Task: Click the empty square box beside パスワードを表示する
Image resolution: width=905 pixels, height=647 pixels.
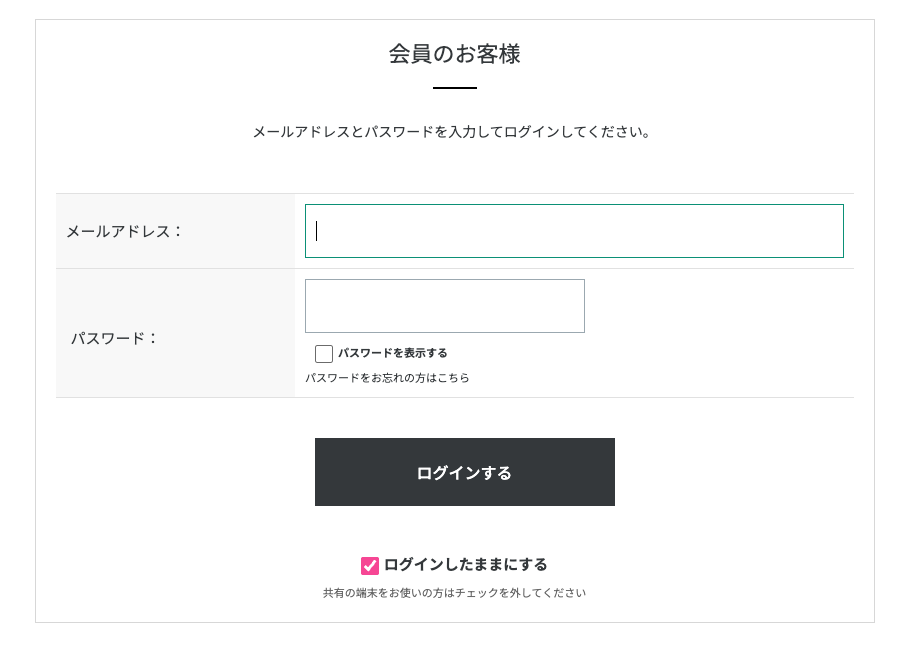Action: tap(324, 354)
